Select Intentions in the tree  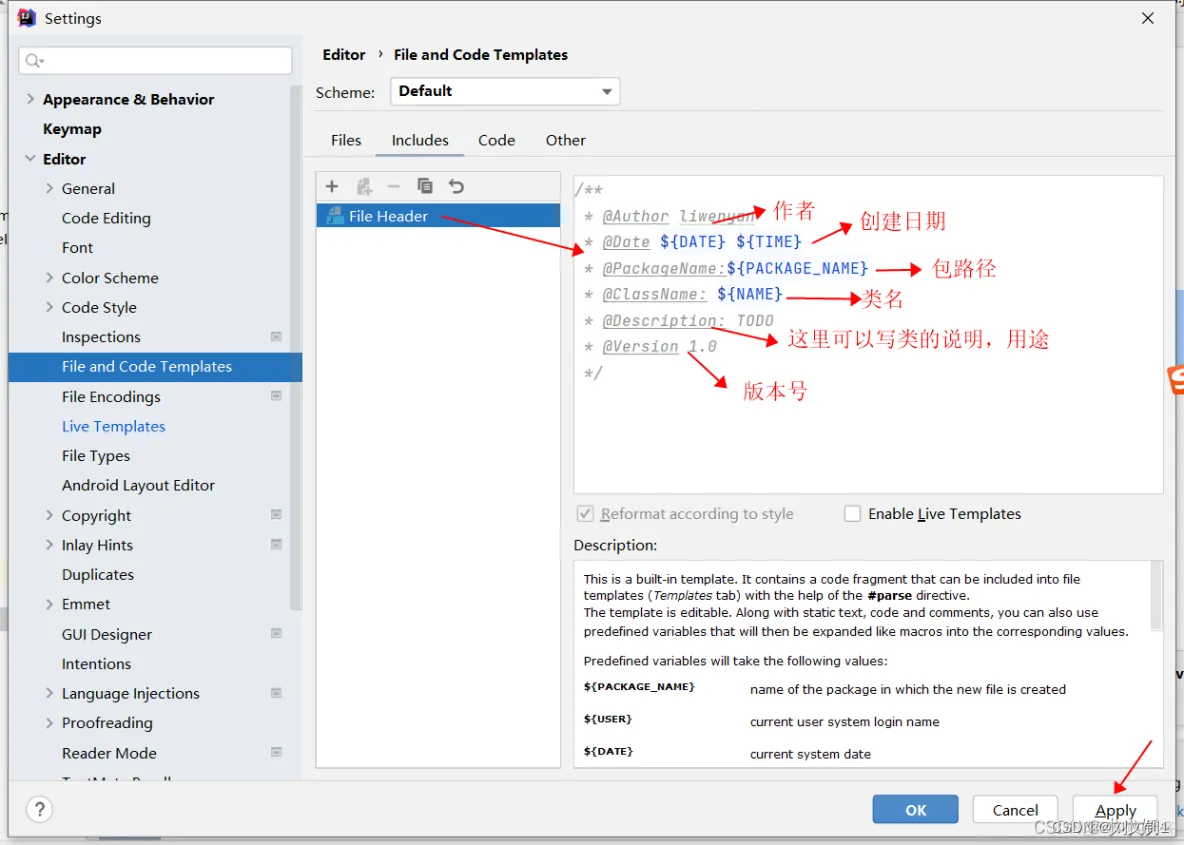(96, 664)
